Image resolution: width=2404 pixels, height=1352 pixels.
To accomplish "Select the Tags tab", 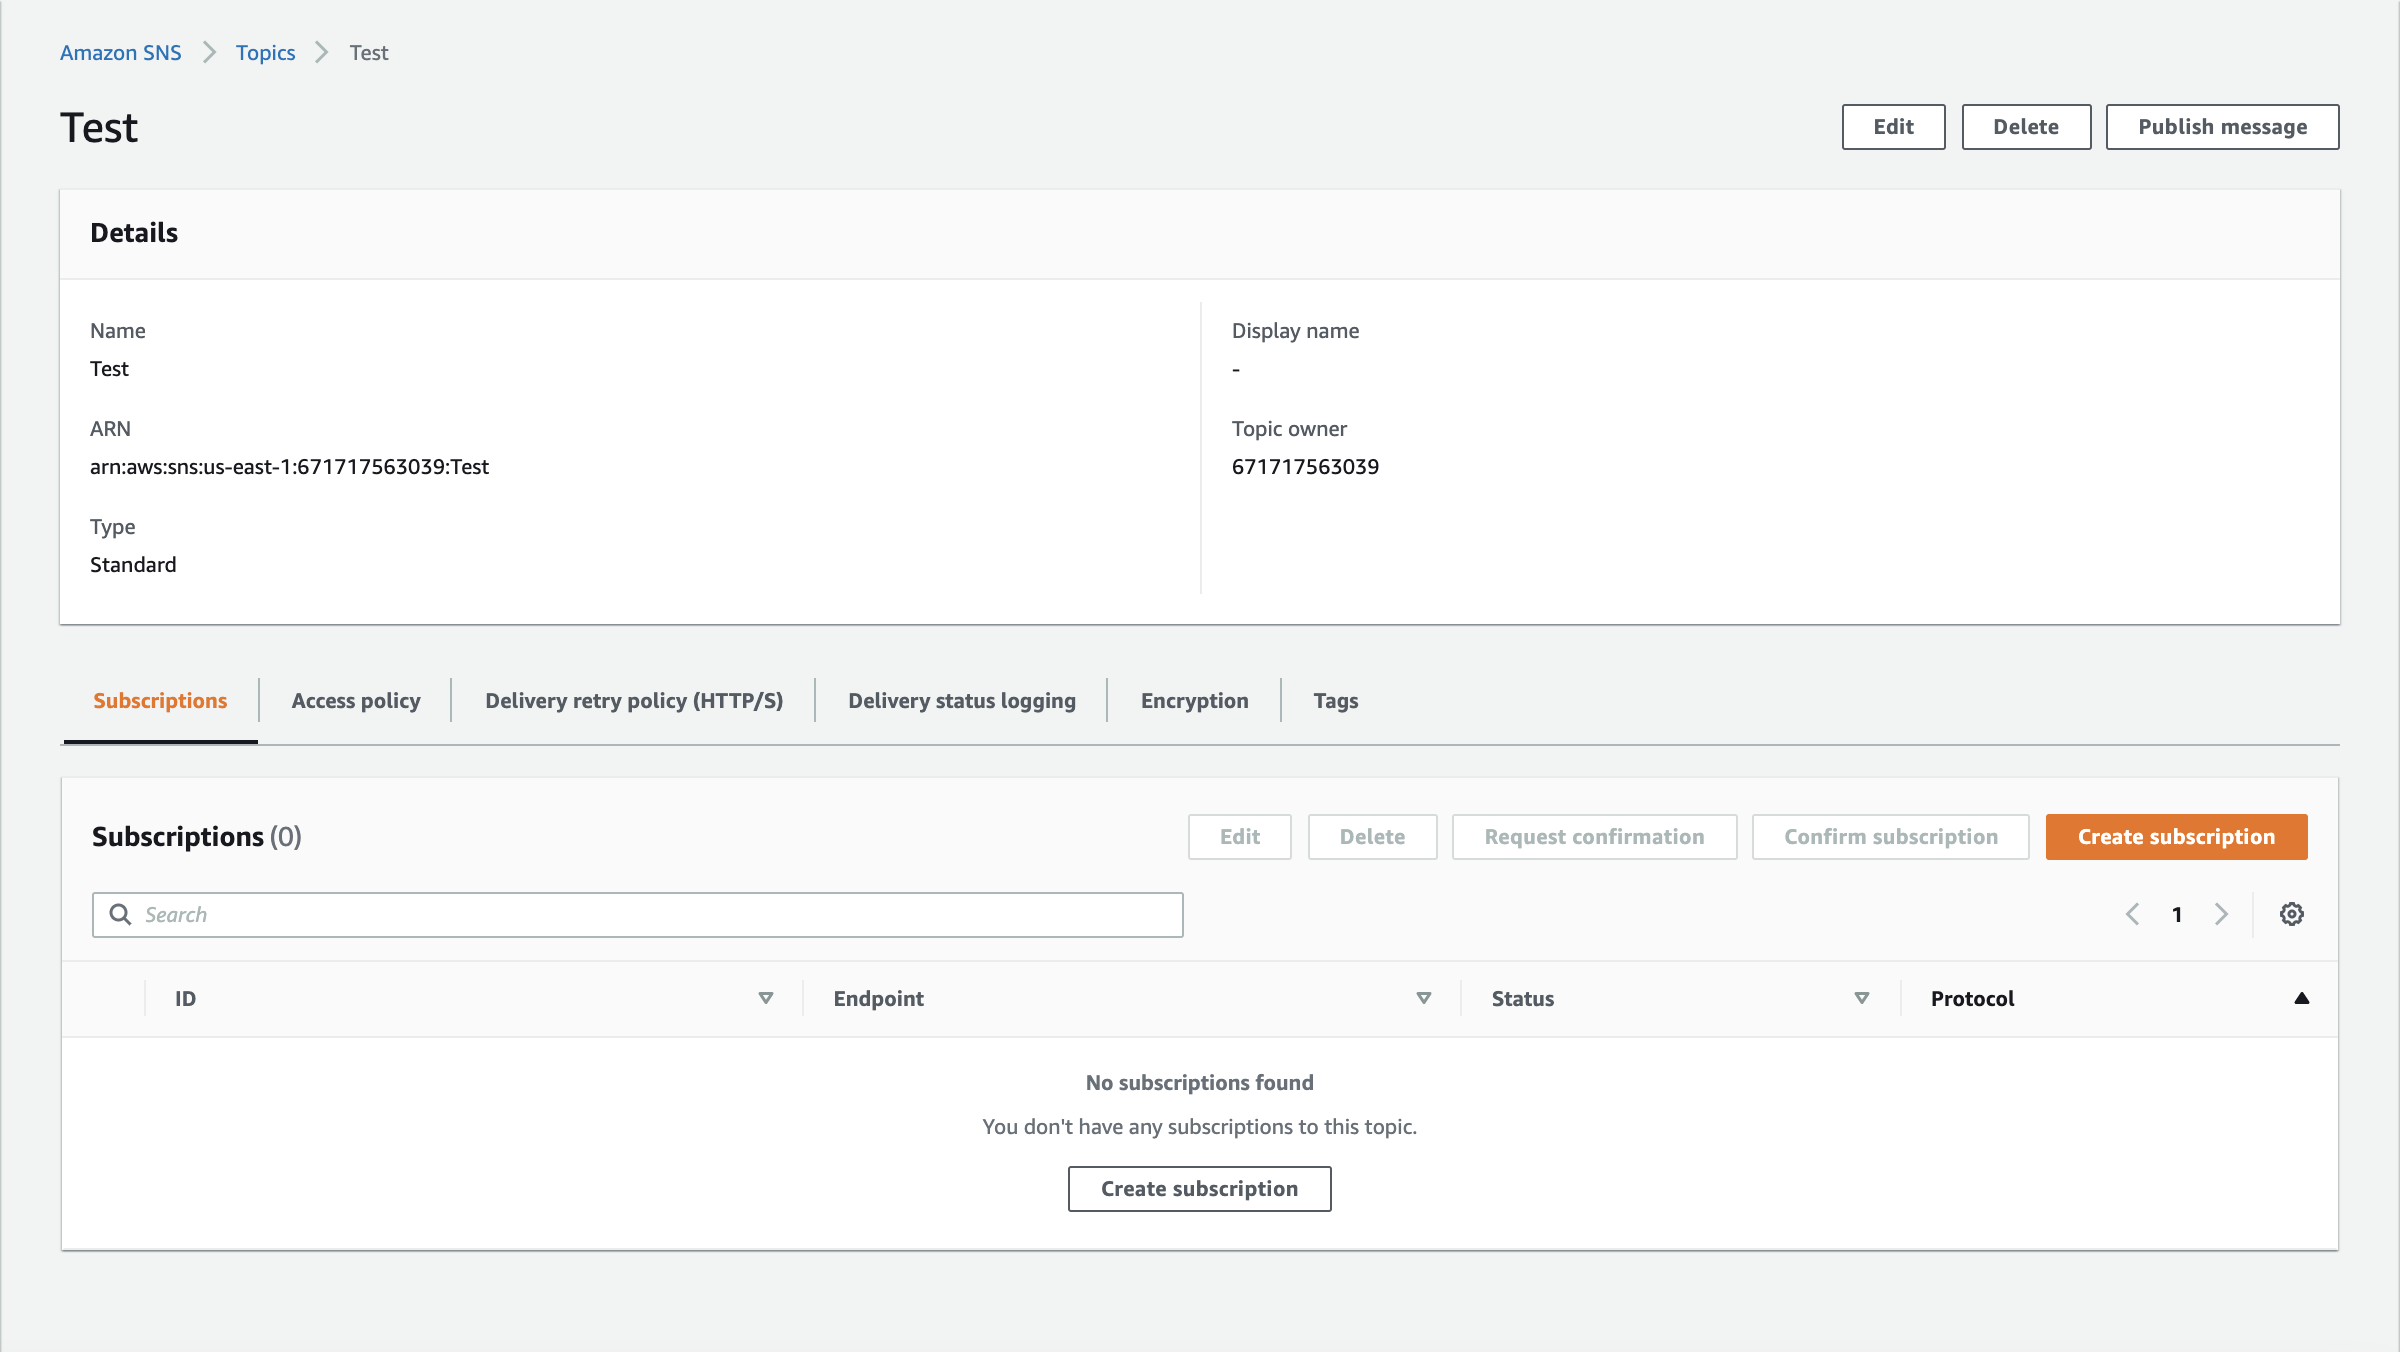I will click(x=1335, y=701).
